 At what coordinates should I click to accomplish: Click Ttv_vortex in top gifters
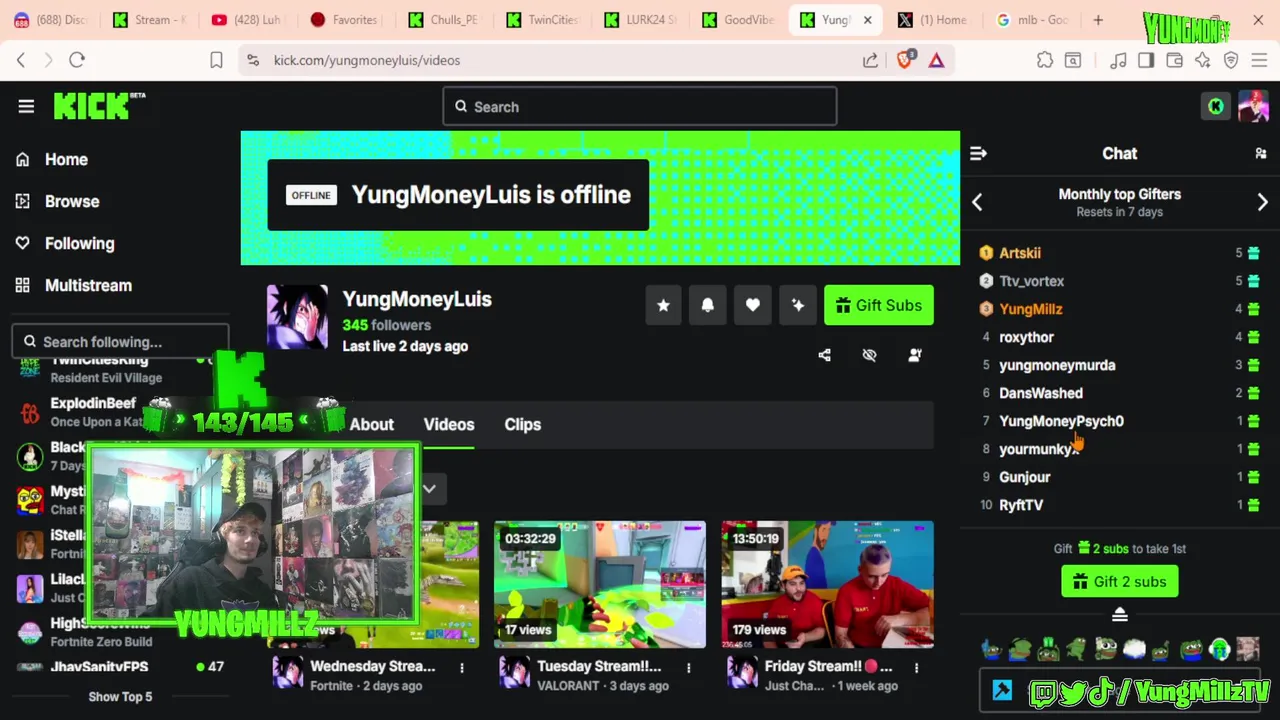pos(1031,281)
